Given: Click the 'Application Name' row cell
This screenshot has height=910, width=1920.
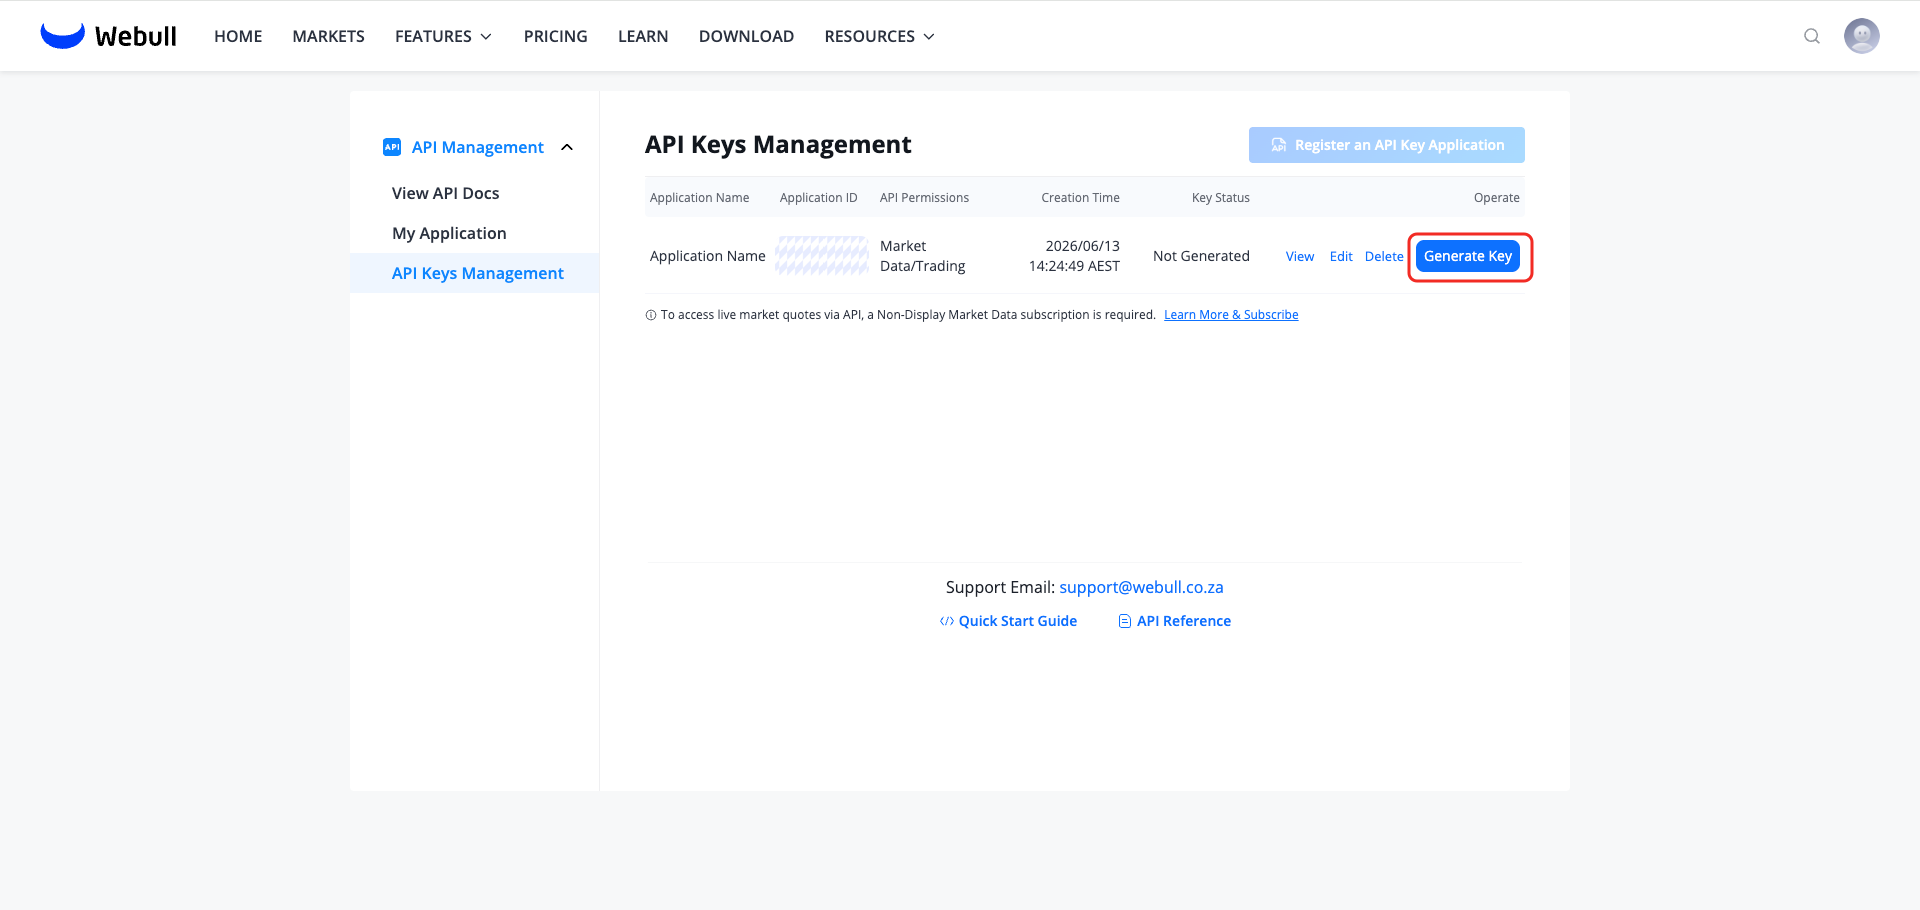Looking at the screenshot, I should pos(707,256).
